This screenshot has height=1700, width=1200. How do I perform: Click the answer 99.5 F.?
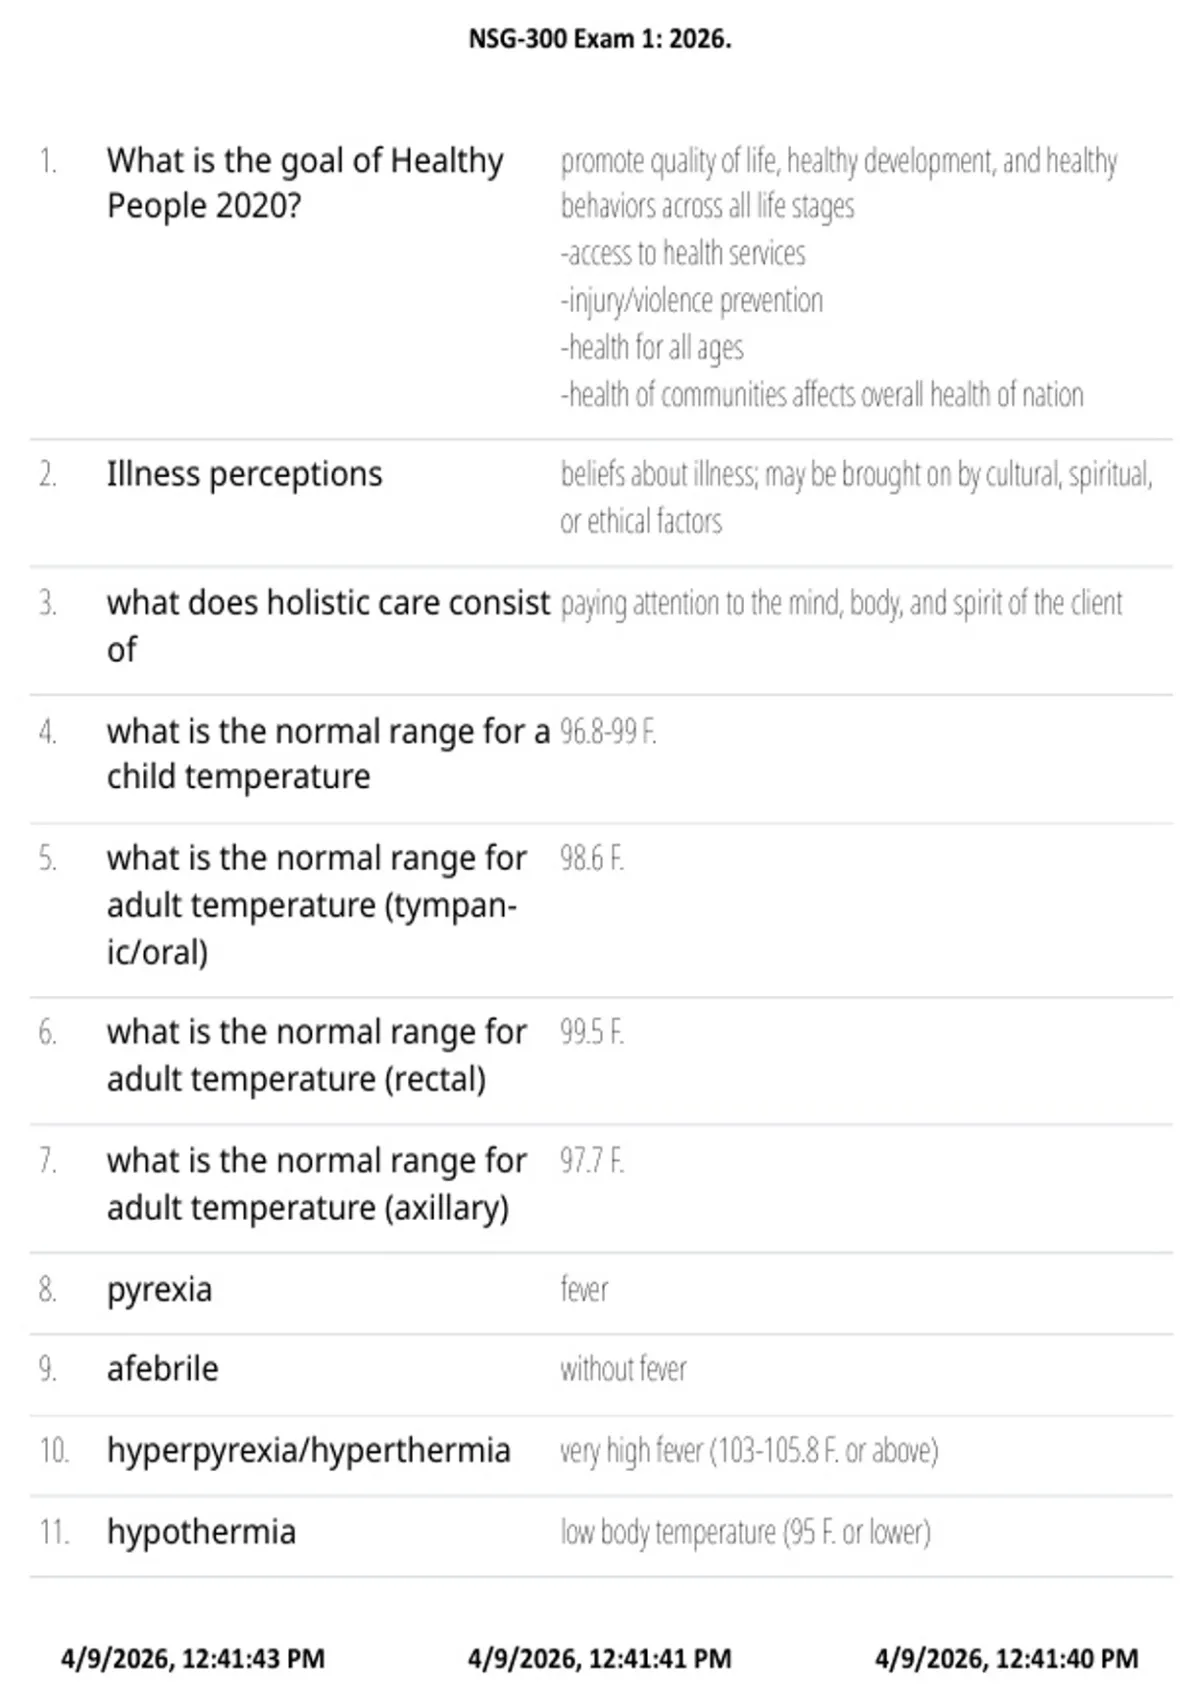(592, 1032)
